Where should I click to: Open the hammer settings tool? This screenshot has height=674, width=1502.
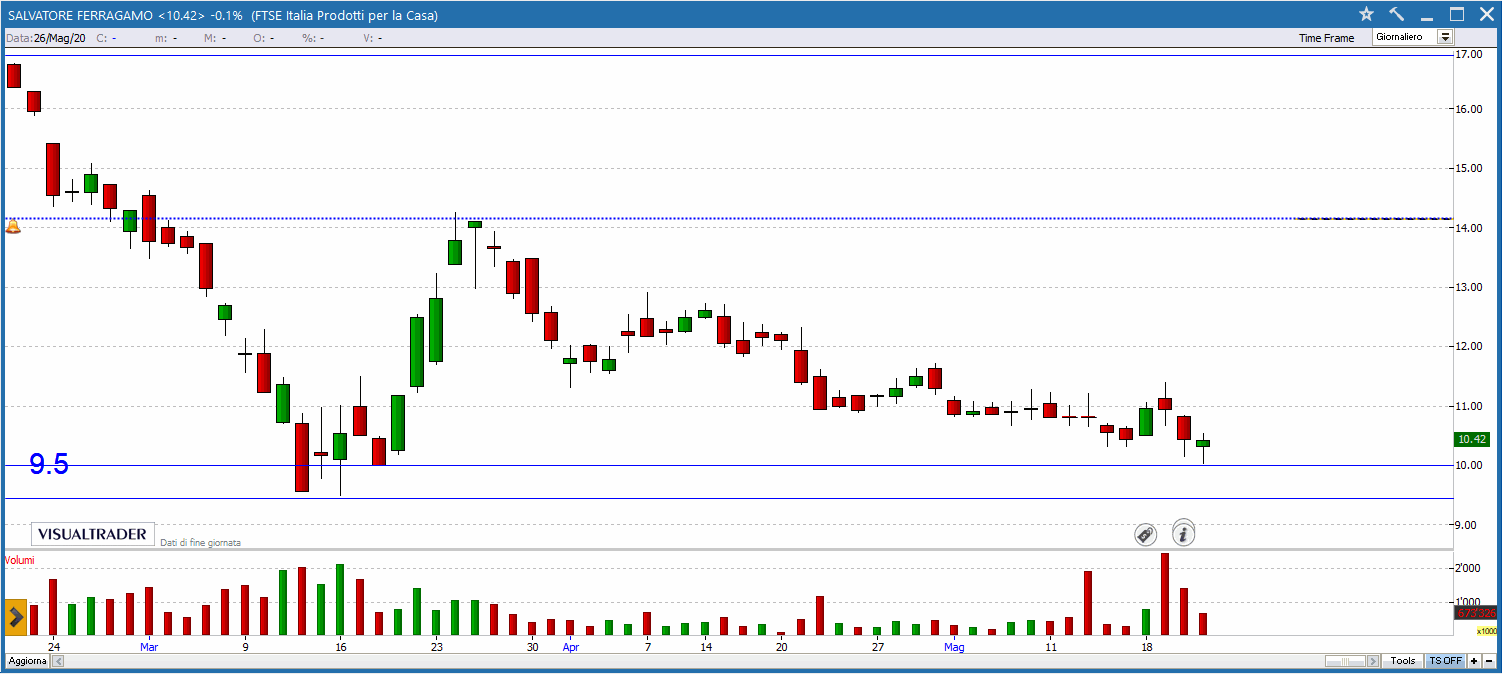click(1396, 14)
